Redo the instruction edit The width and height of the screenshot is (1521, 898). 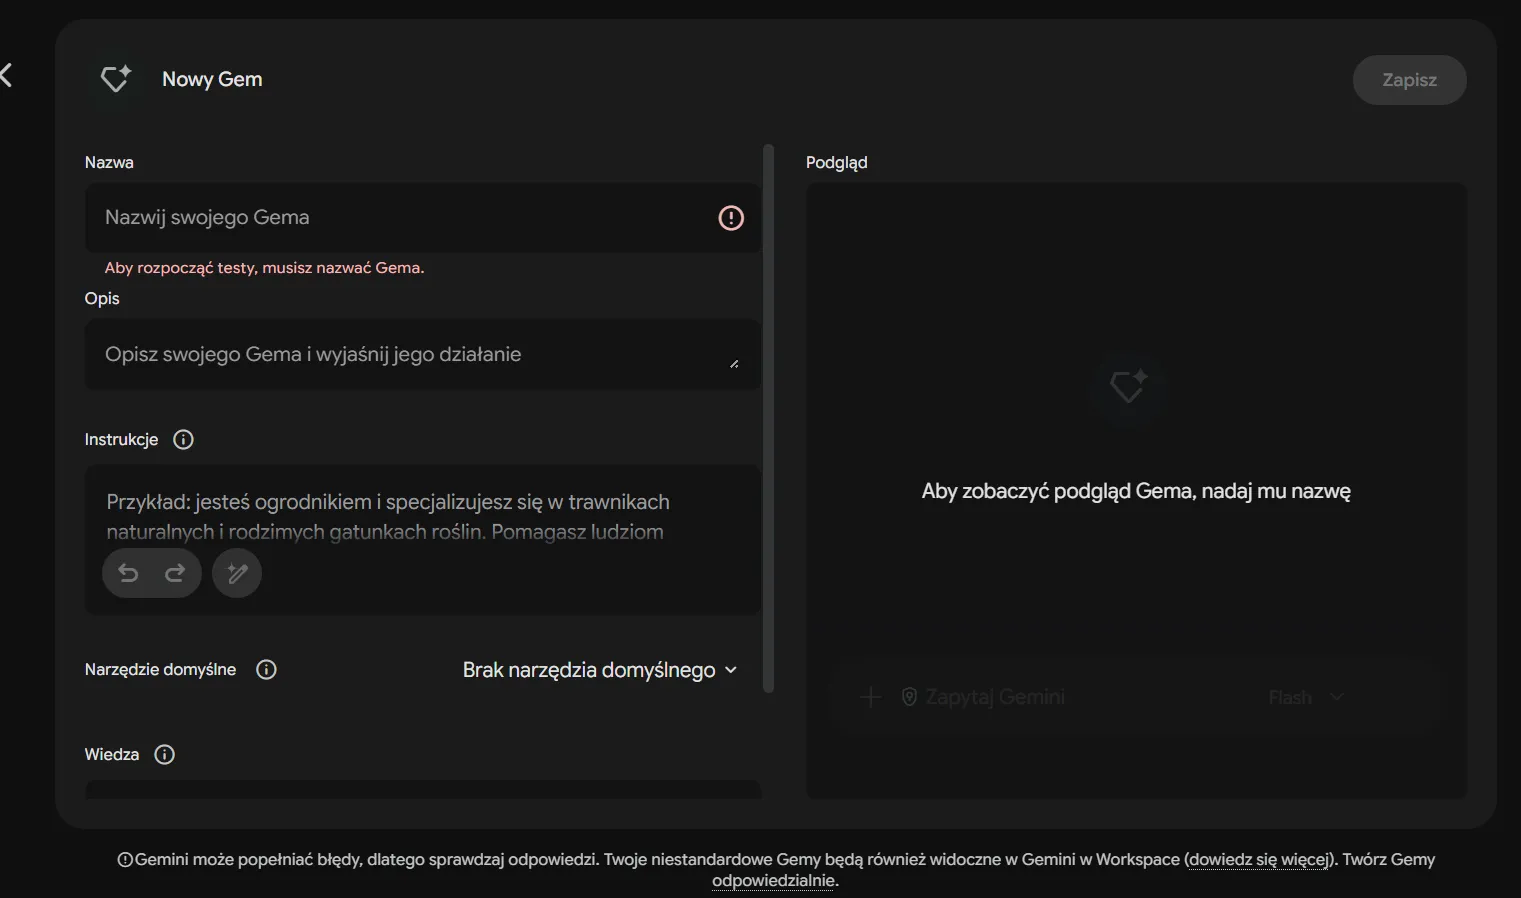(x=175, y=573)
